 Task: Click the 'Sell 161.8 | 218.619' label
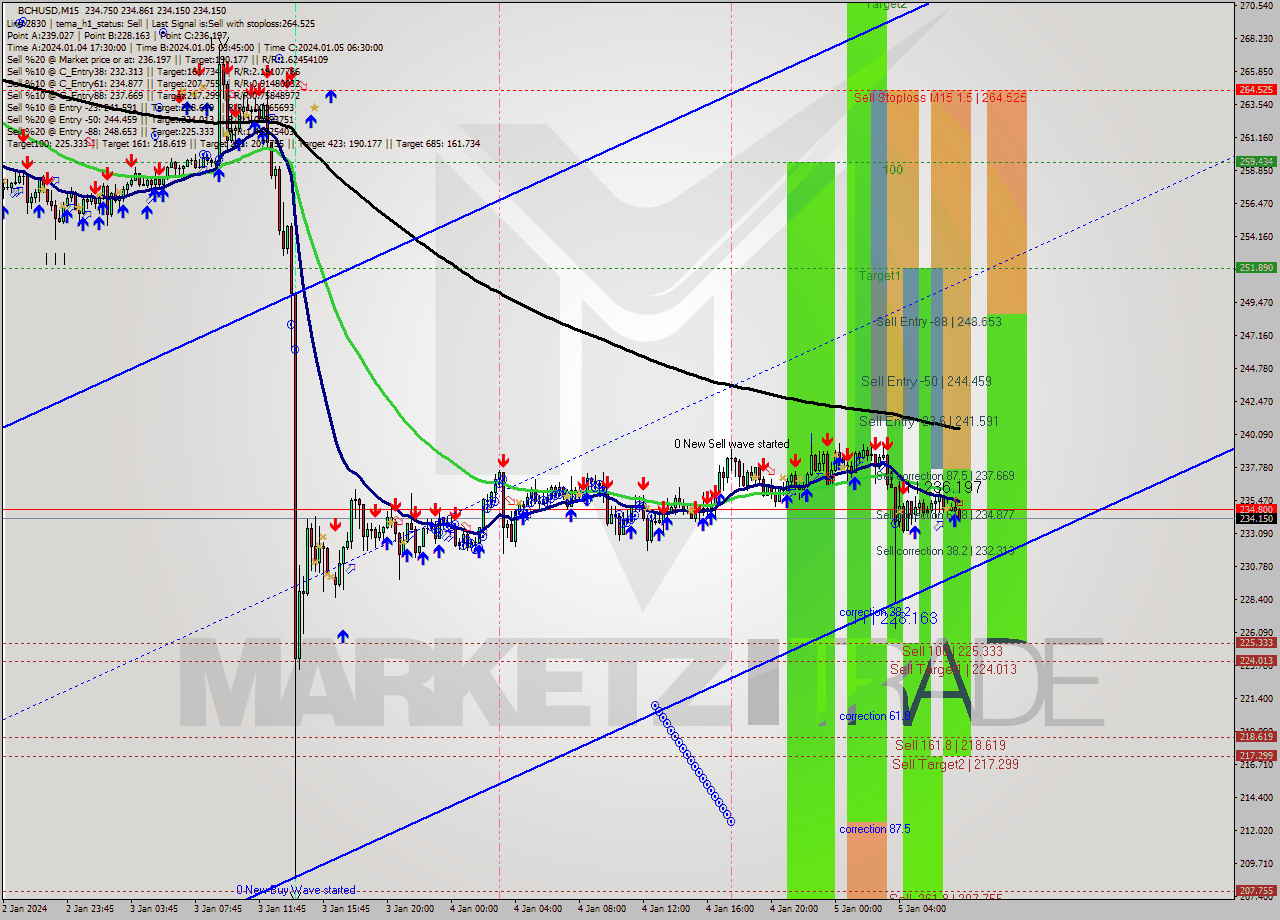[x=950, y=745]
